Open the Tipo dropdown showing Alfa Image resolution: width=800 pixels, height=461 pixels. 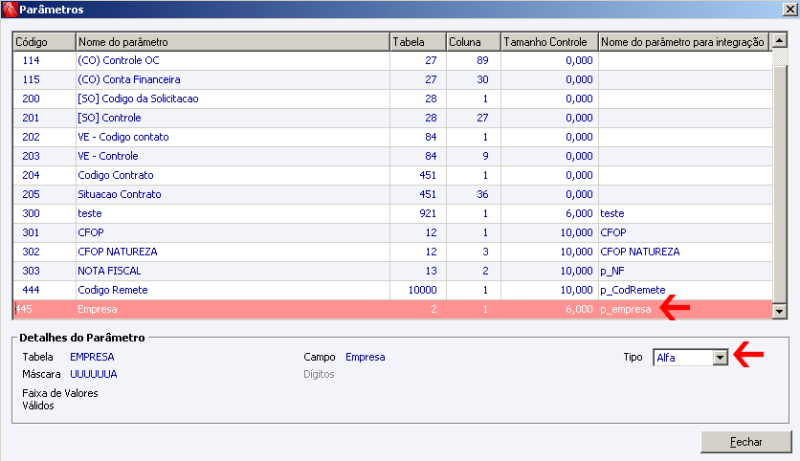720,357
